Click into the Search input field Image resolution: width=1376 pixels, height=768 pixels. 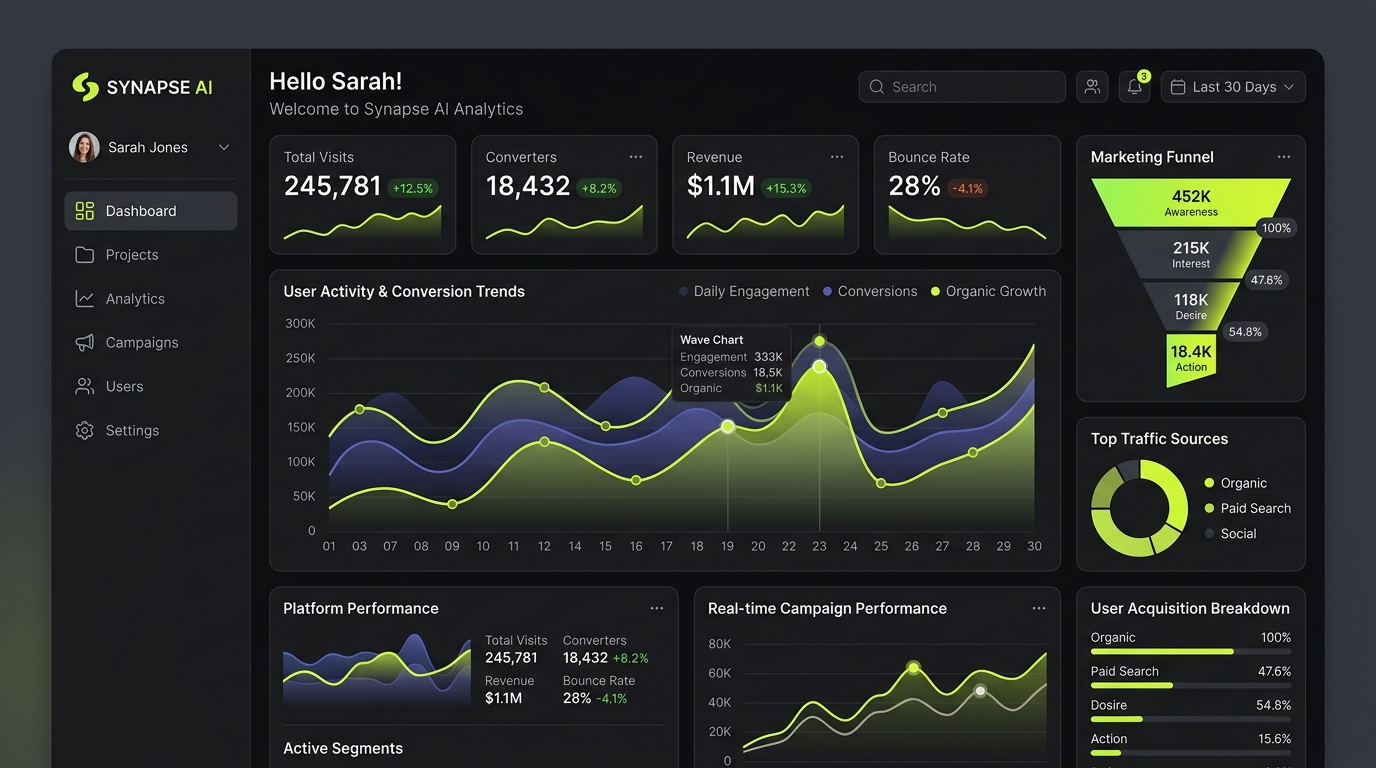[x=962, y=87]
